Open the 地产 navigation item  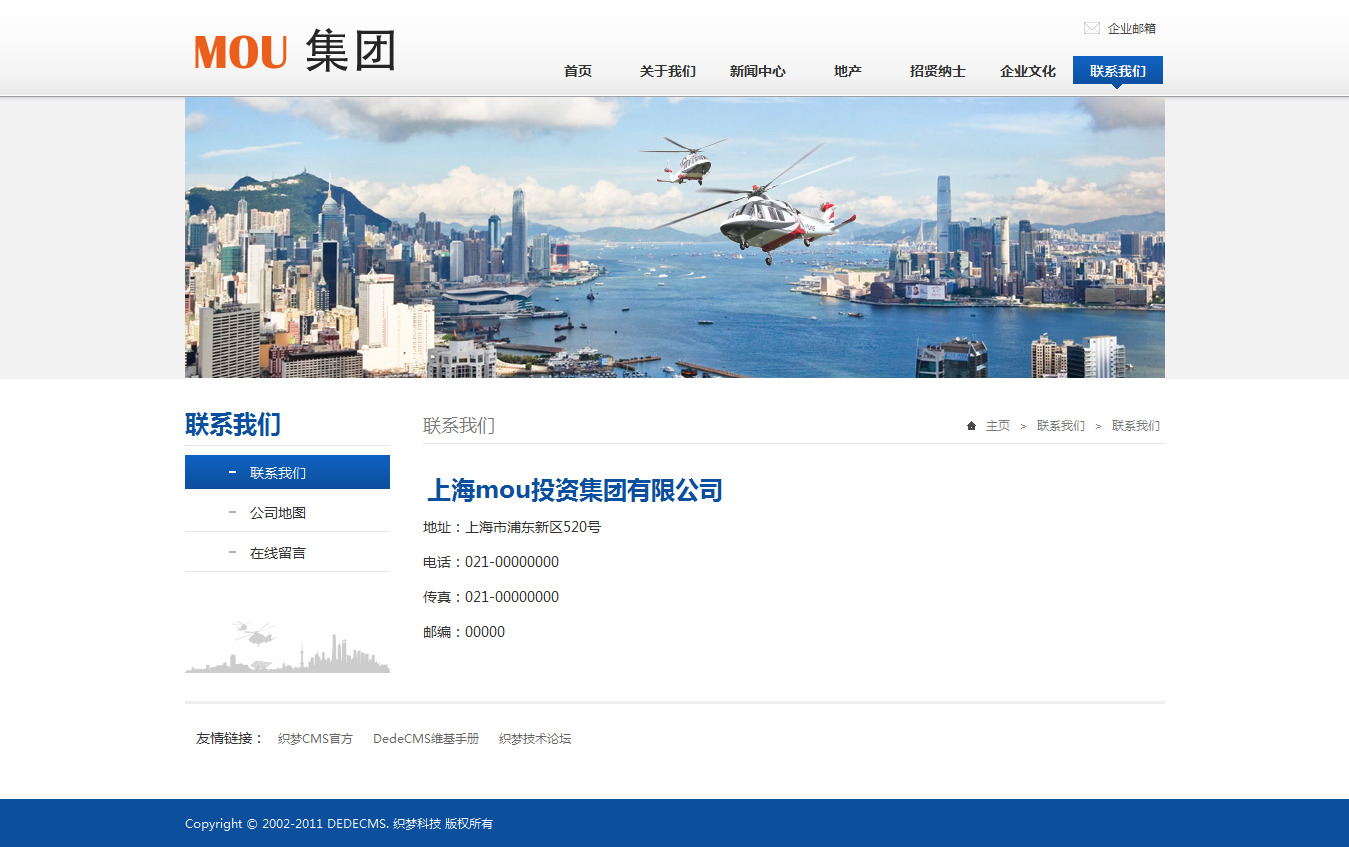tap(848, 71)
